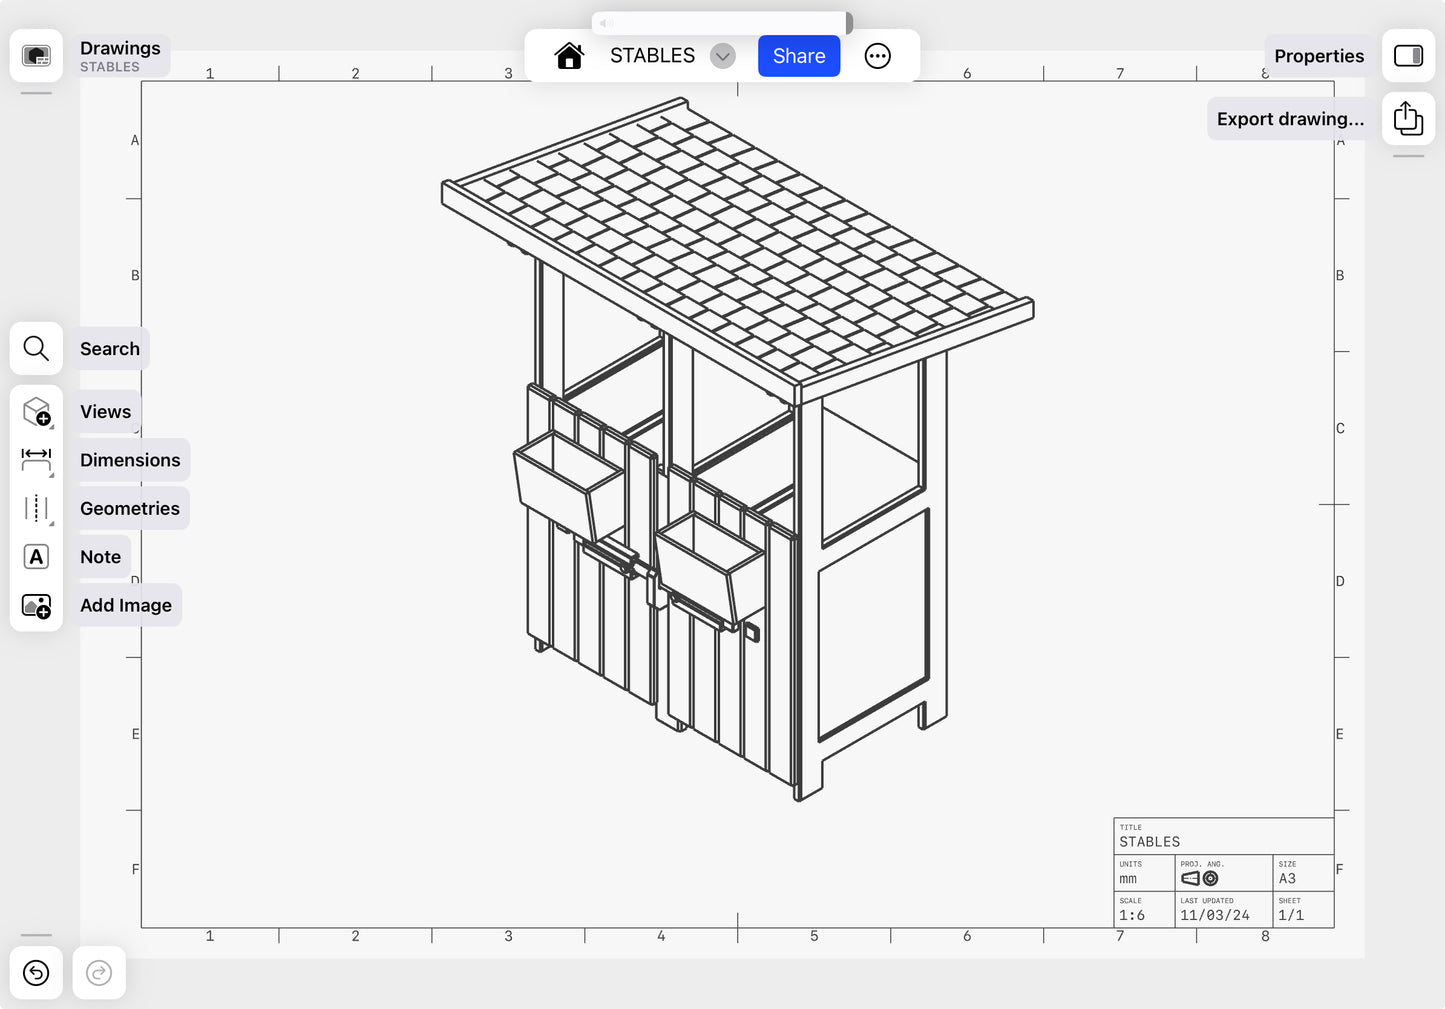
Task: Select the Views cube tool
Action: (36, 412)
